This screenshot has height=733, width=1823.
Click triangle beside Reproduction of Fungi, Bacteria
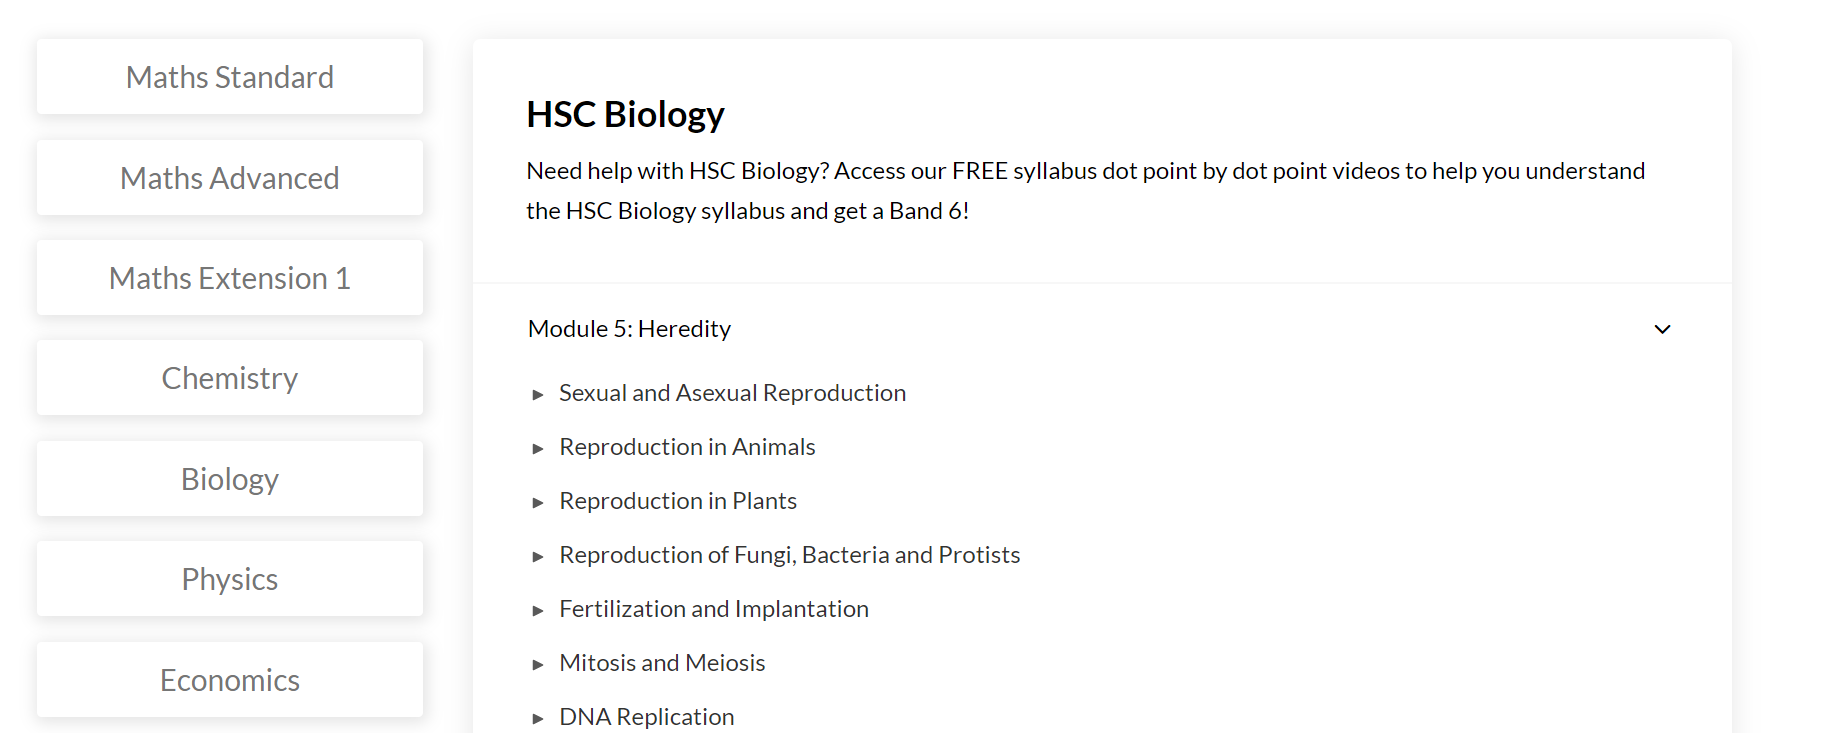tap(538, 557)
